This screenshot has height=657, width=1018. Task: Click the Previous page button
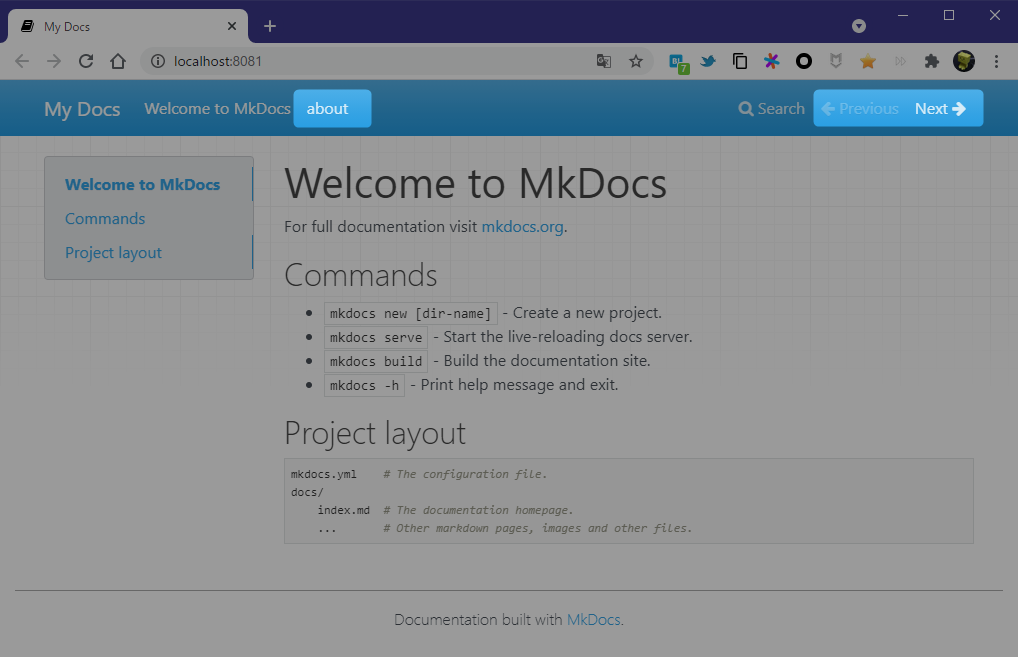pyautogui.click(x=860, y=108)
